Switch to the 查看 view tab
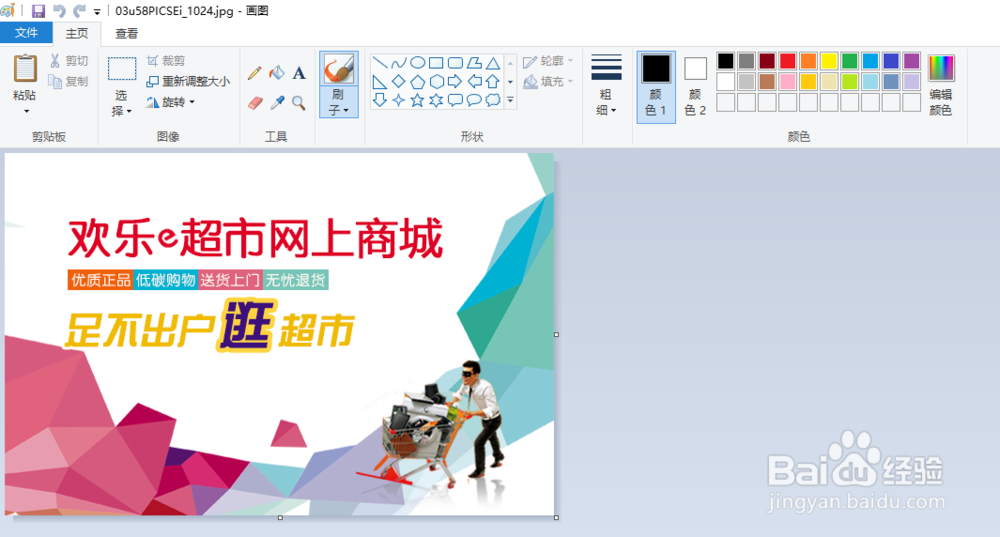The image size is (1000, 537). coord(126,33)
